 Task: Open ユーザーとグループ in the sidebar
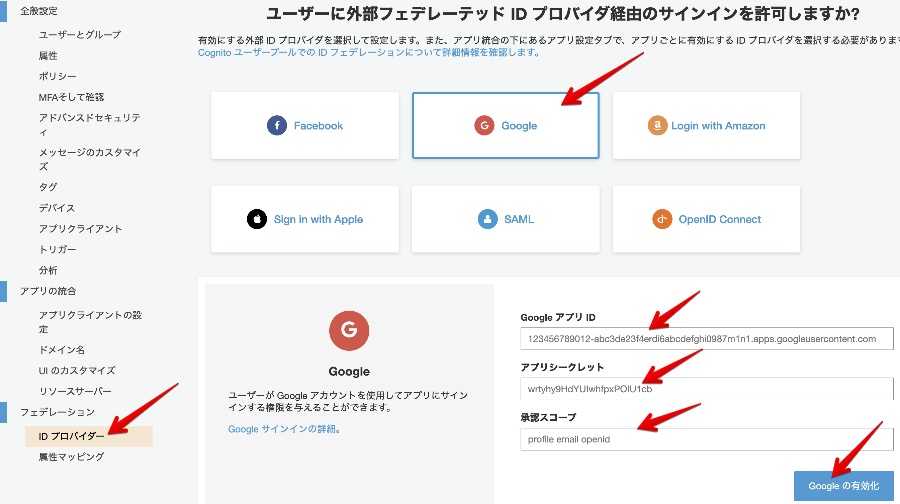(80, 34)
